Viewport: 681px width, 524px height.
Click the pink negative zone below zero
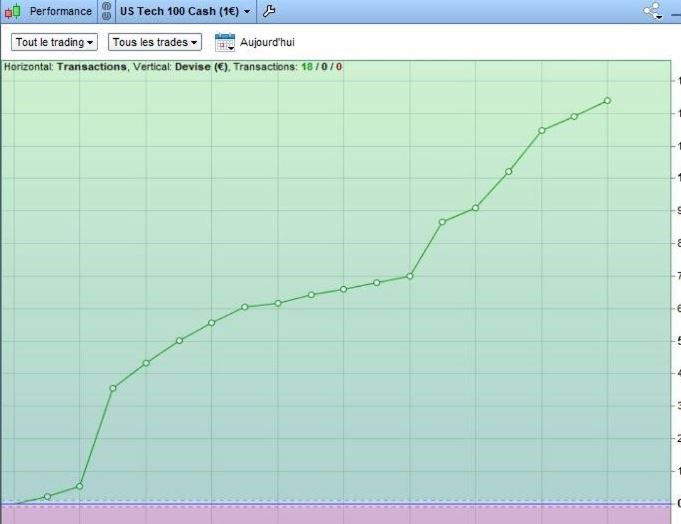[x=300, y=515]
